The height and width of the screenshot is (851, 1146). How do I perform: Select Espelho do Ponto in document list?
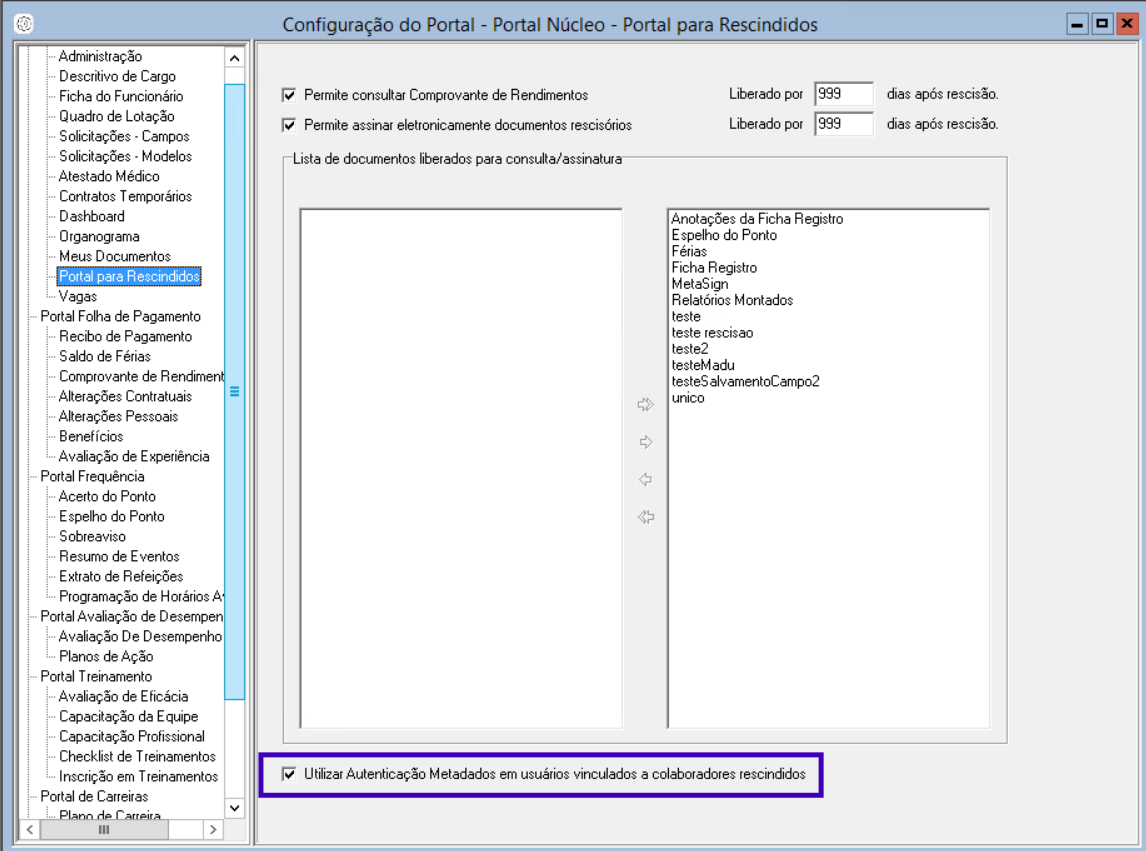pos(724,235)
